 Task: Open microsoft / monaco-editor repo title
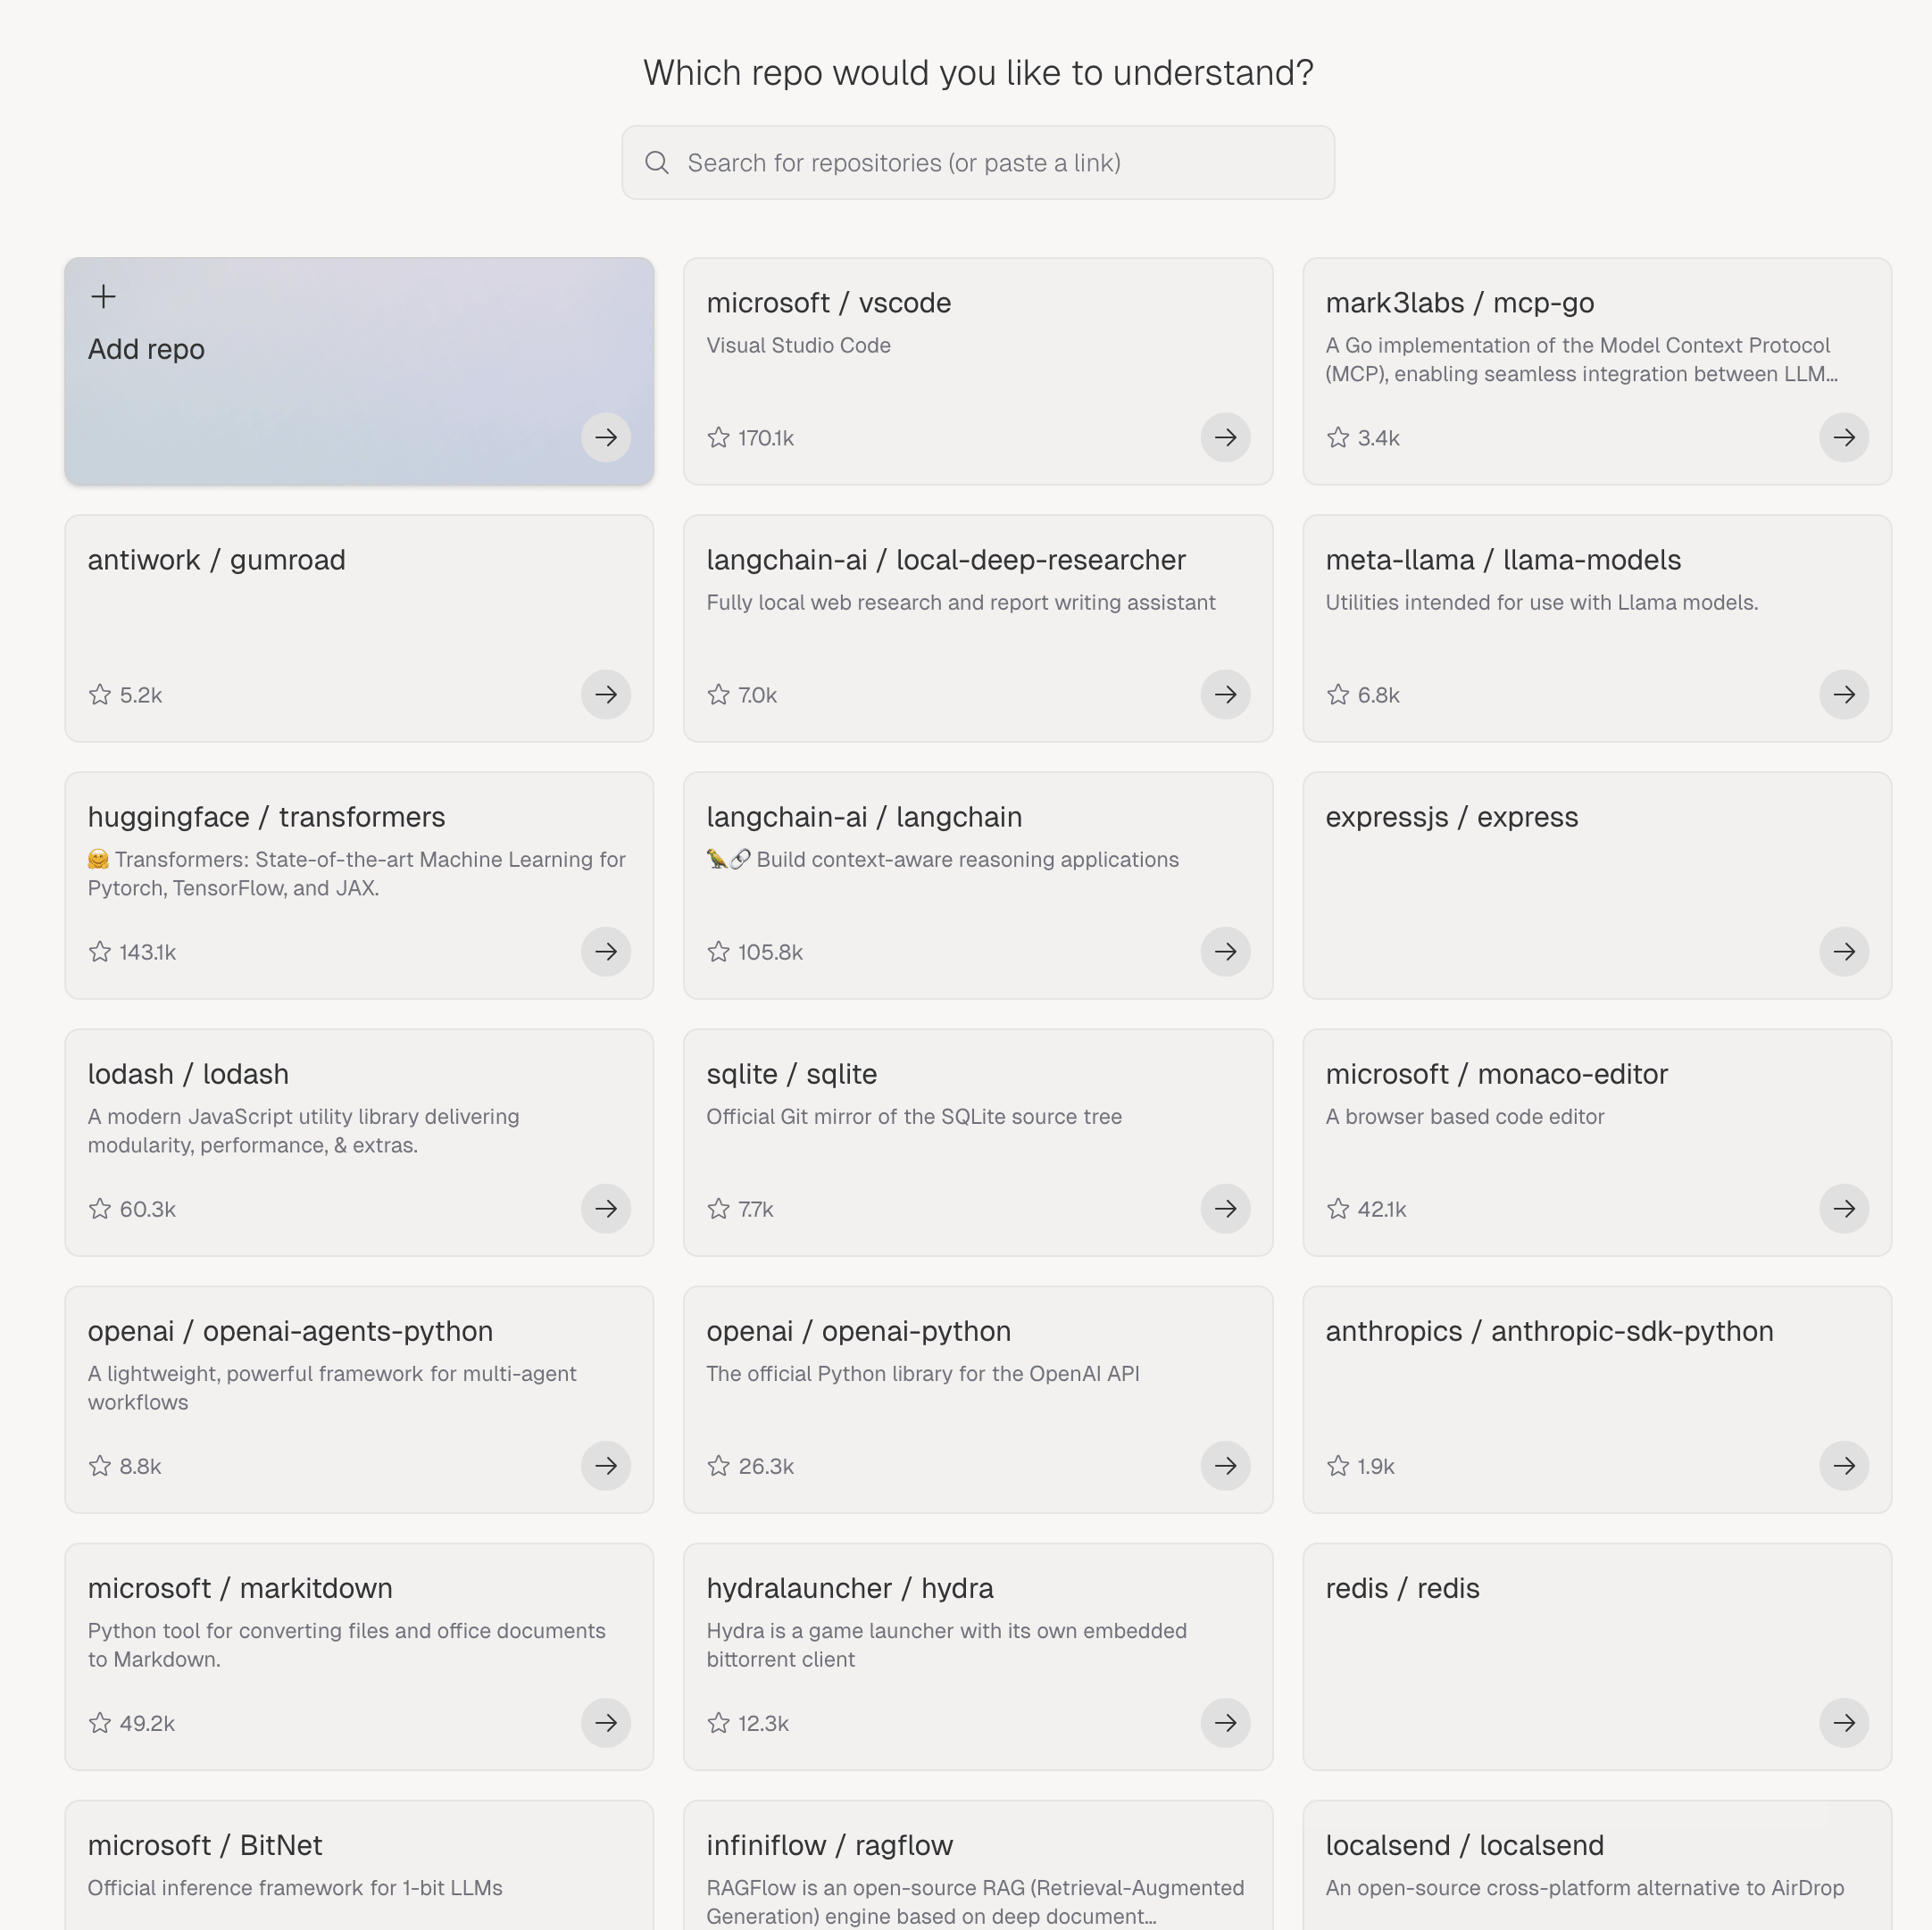coord(1496,1074)
